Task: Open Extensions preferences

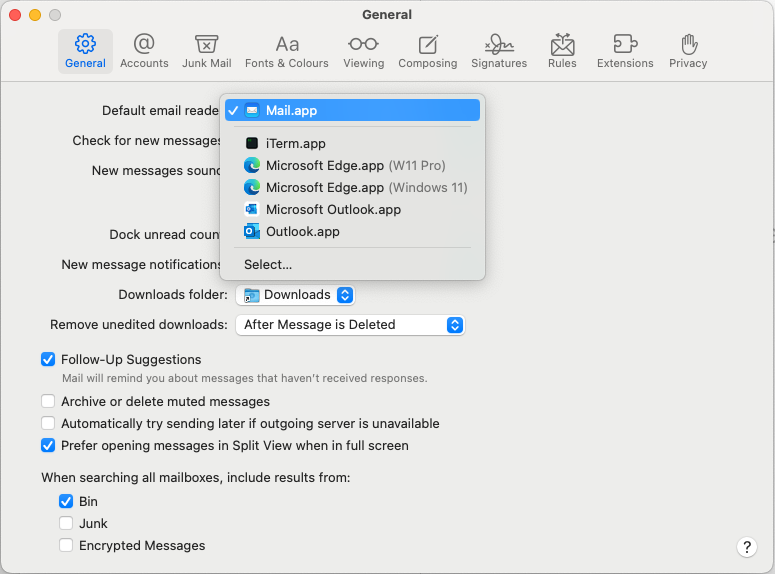Action: [625, 51]
